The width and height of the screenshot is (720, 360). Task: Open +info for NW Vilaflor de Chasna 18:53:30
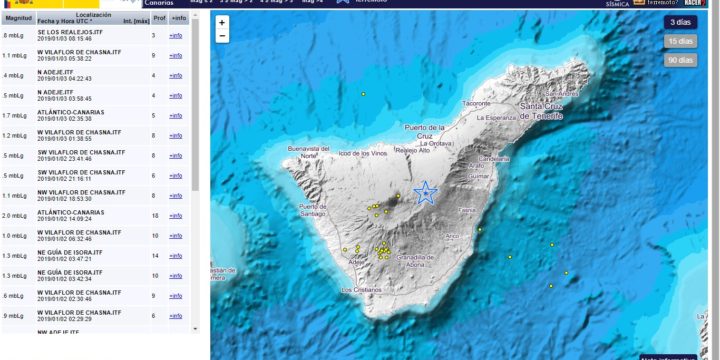coord(175,196)
